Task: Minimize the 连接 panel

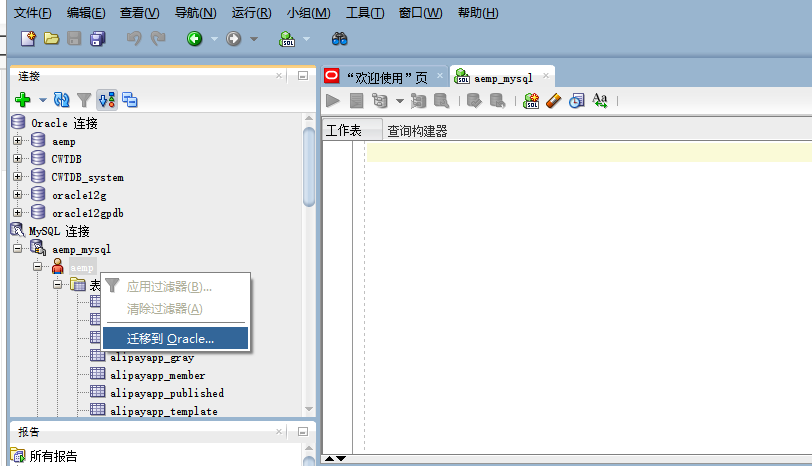Action: click(303, 76)
